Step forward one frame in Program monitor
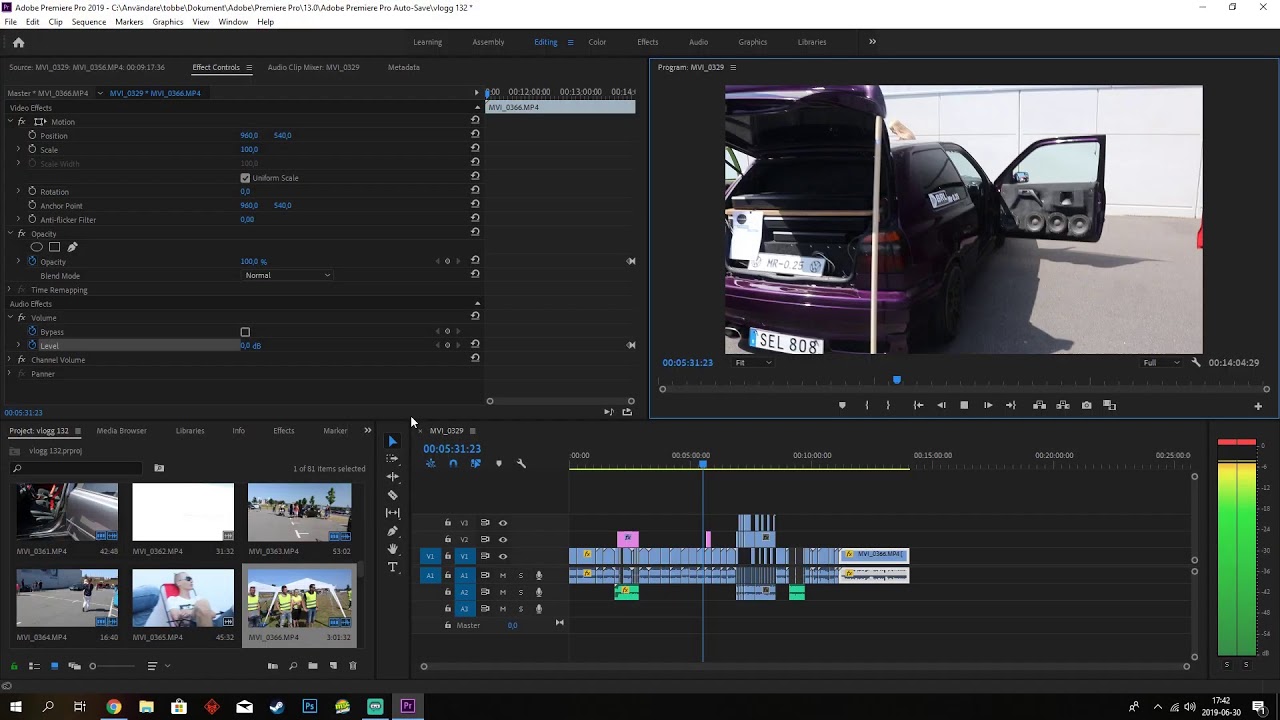Viewport: 1280px width, 720px height. click(988, 405)
